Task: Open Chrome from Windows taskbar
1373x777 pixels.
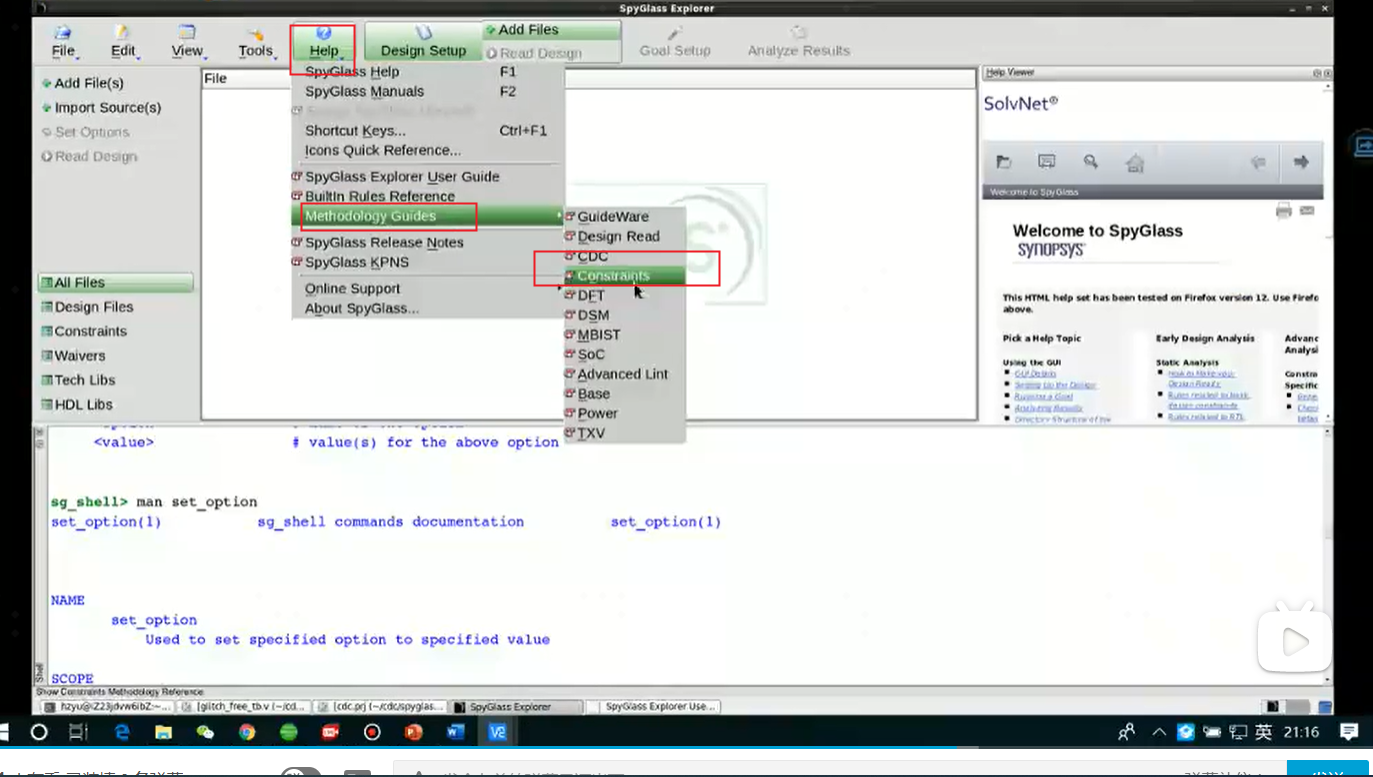Action: 247,732
